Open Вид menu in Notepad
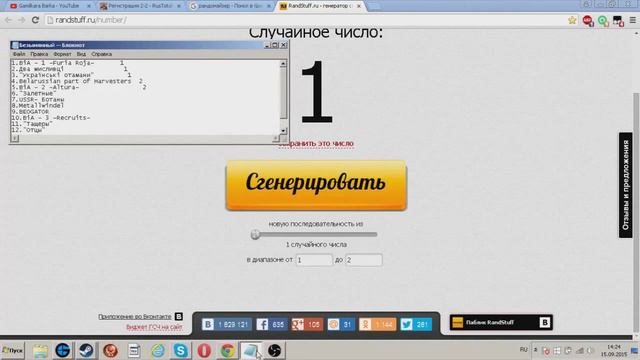 tap(81, 54)
